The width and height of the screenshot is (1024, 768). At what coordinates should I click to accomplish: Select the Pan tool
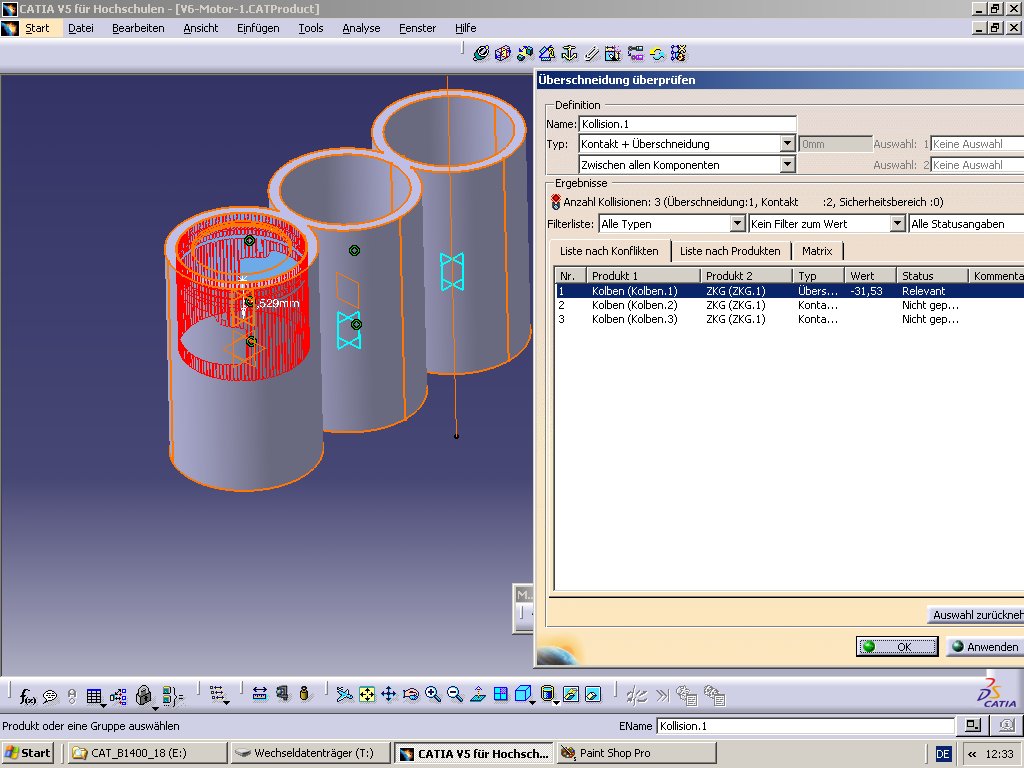coord(389,694)
